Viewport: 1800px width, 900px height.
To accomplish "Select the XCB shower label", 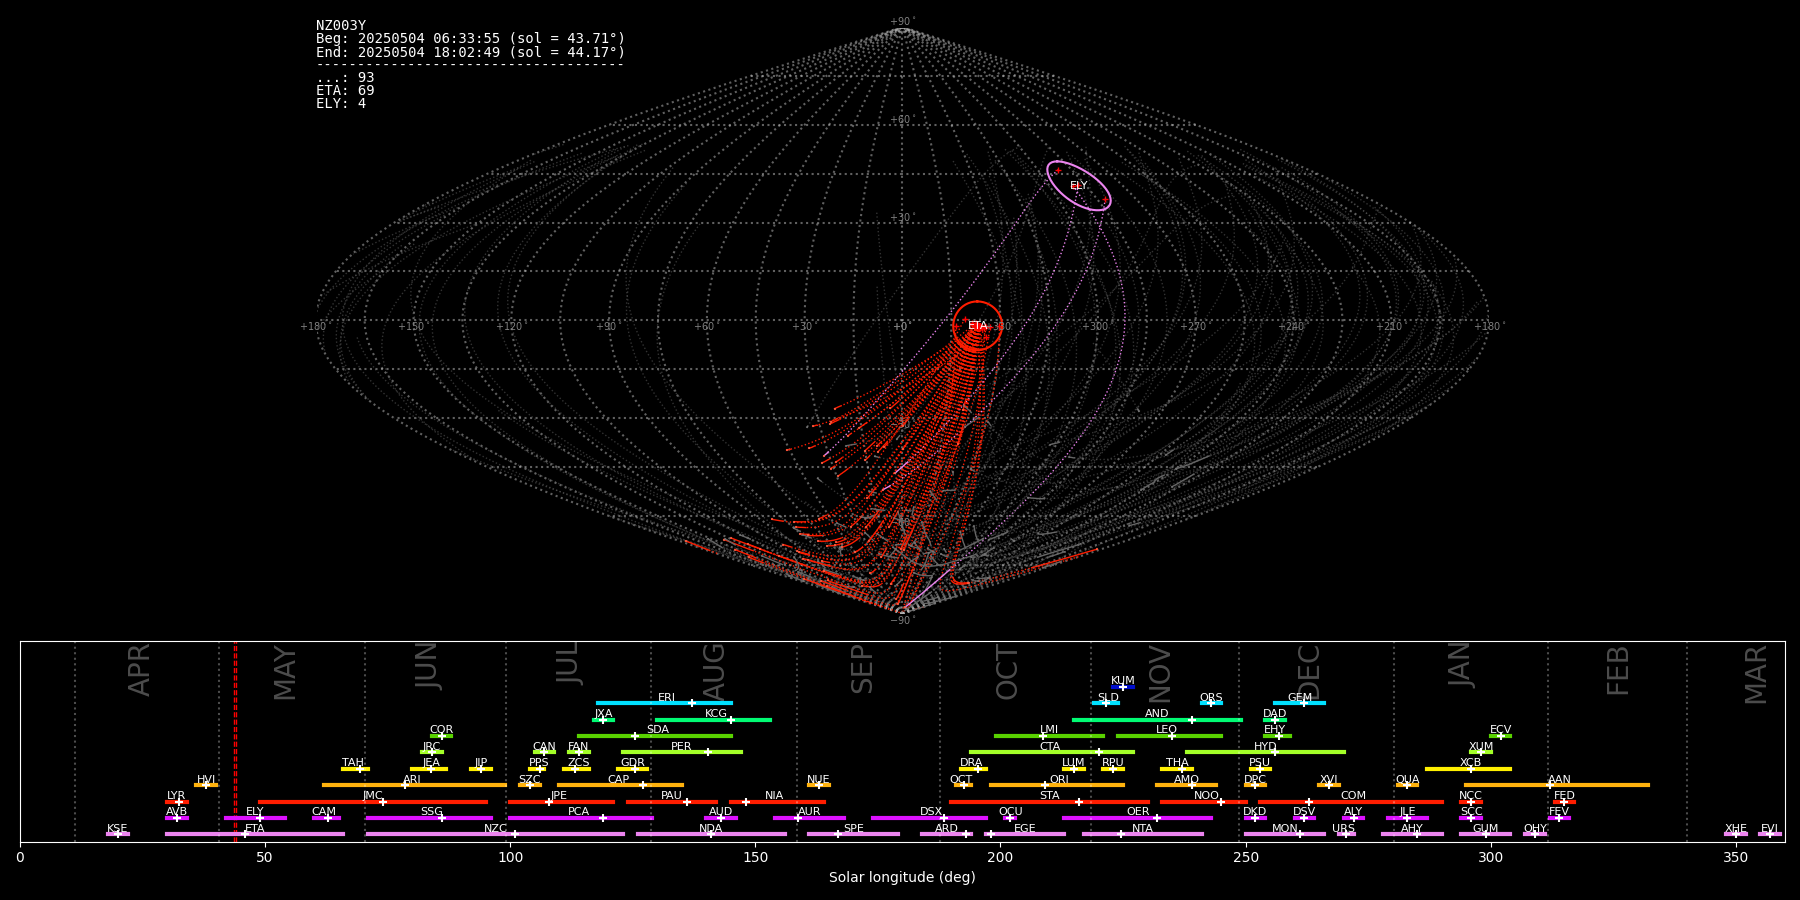I will (x=1470, y=763).
